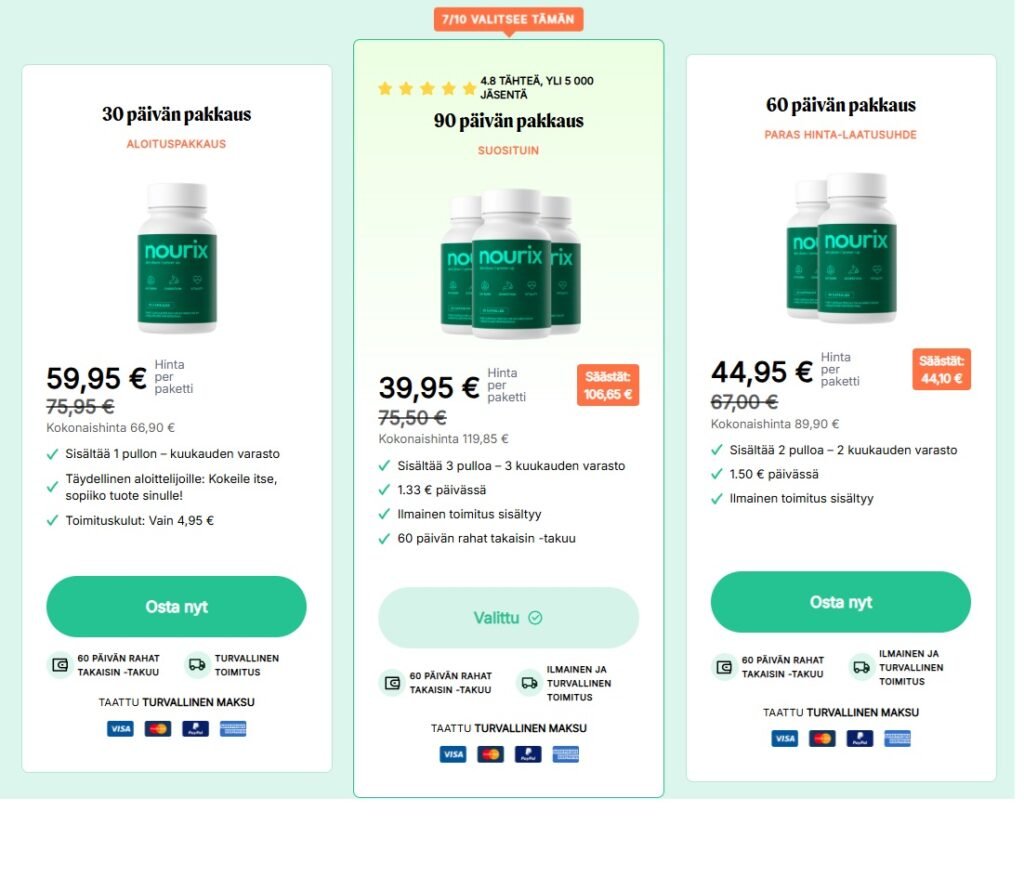Select the 90 päivän pakkaus heading
The image size is (1024, 876).
508,121
